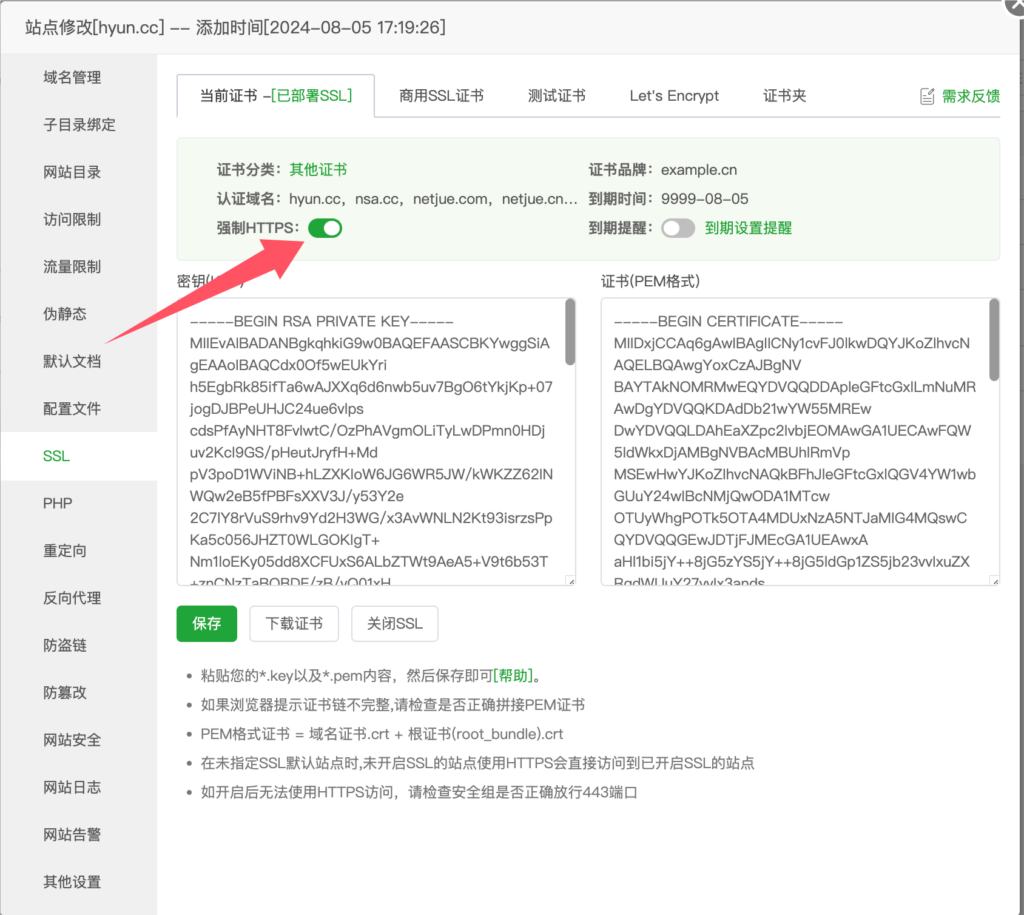Click the 到期时间 value 9999-08-05
This screenshot has height=915, width=1024.
point(705,199)
